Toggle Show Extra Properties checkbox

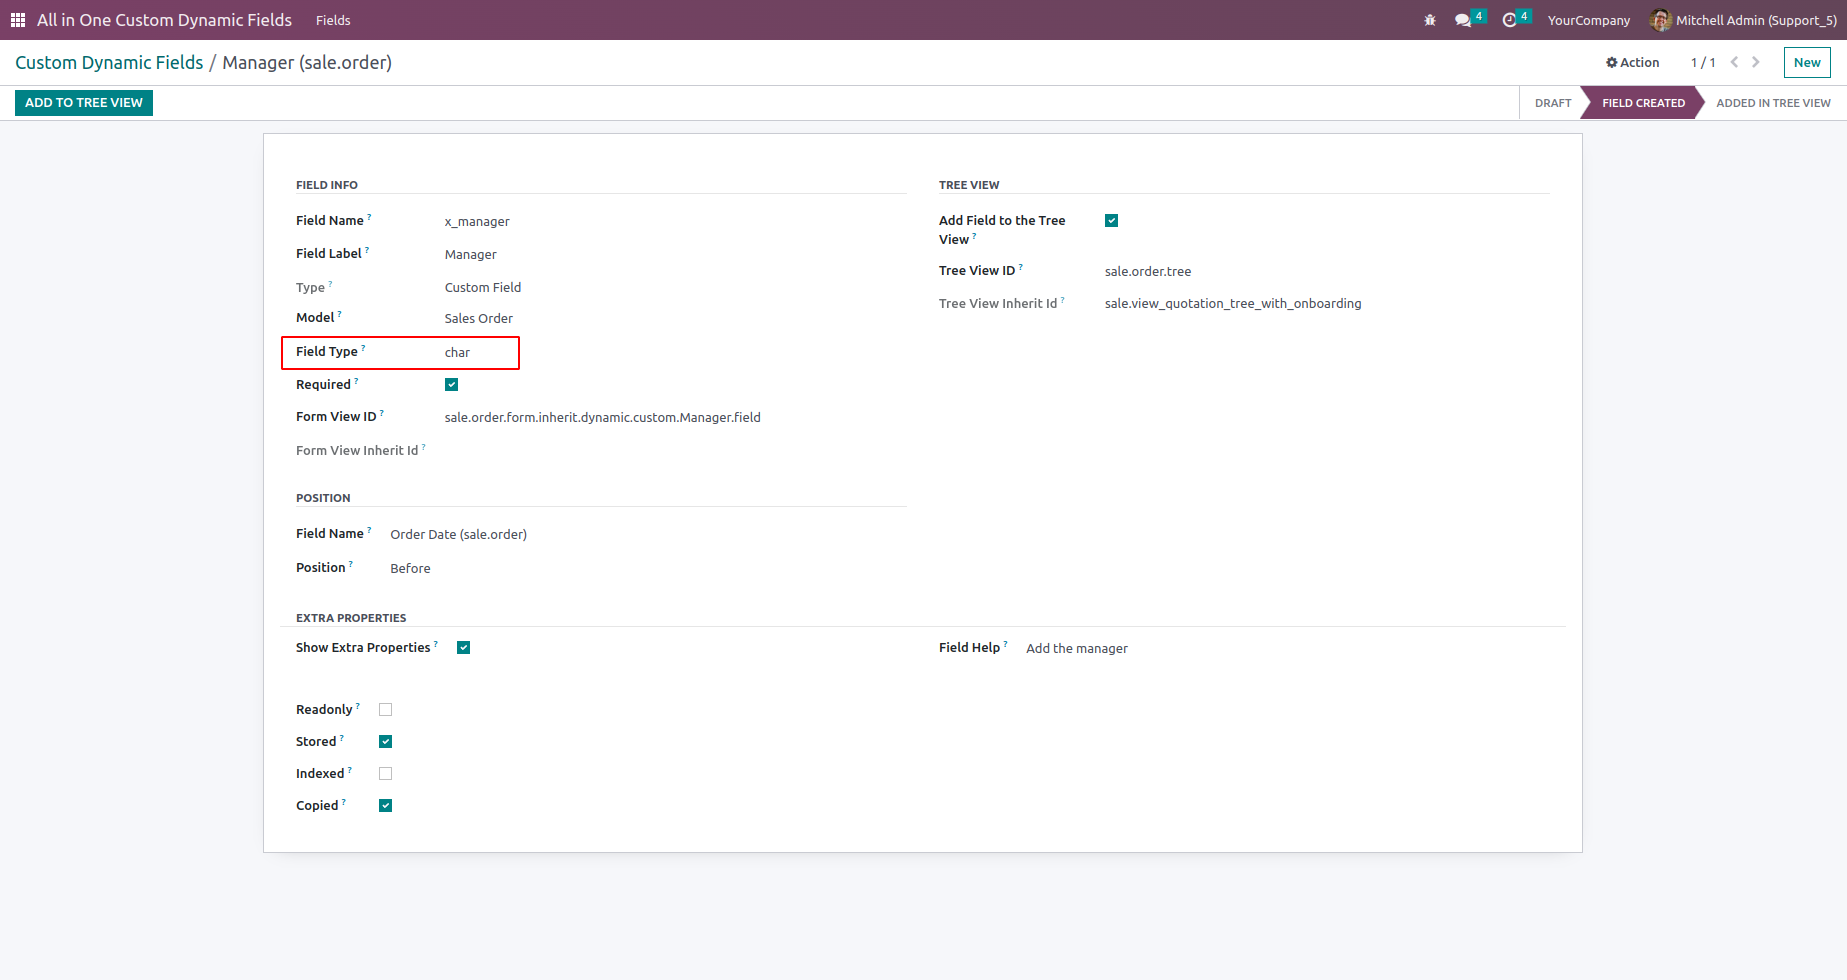pos(464,648)
